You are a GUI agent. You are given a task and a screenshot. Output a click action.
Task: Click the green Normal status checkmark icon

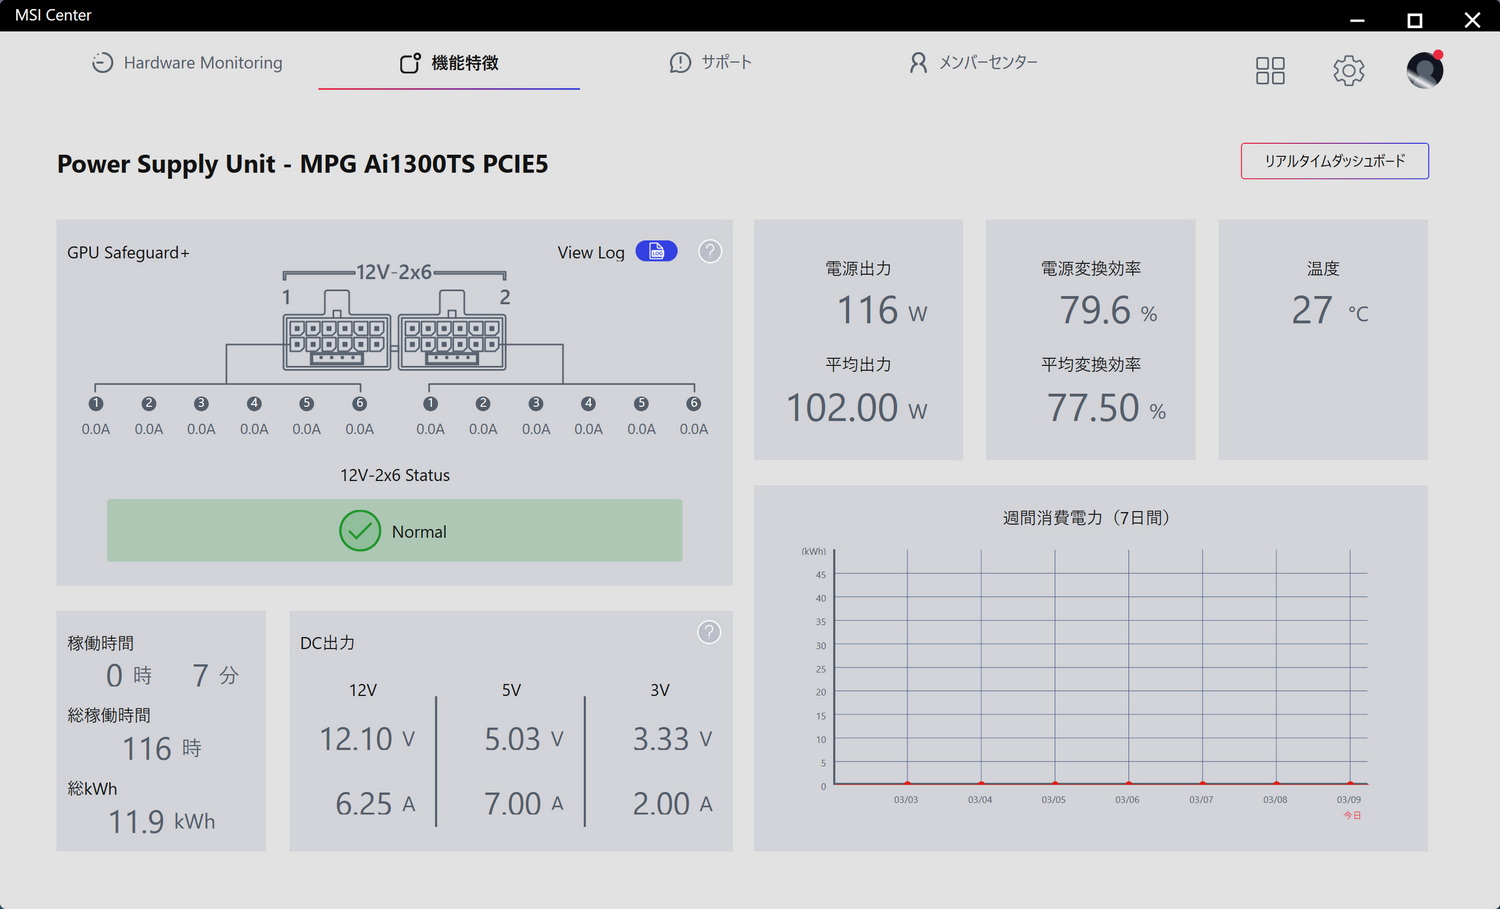click(360, 531)
